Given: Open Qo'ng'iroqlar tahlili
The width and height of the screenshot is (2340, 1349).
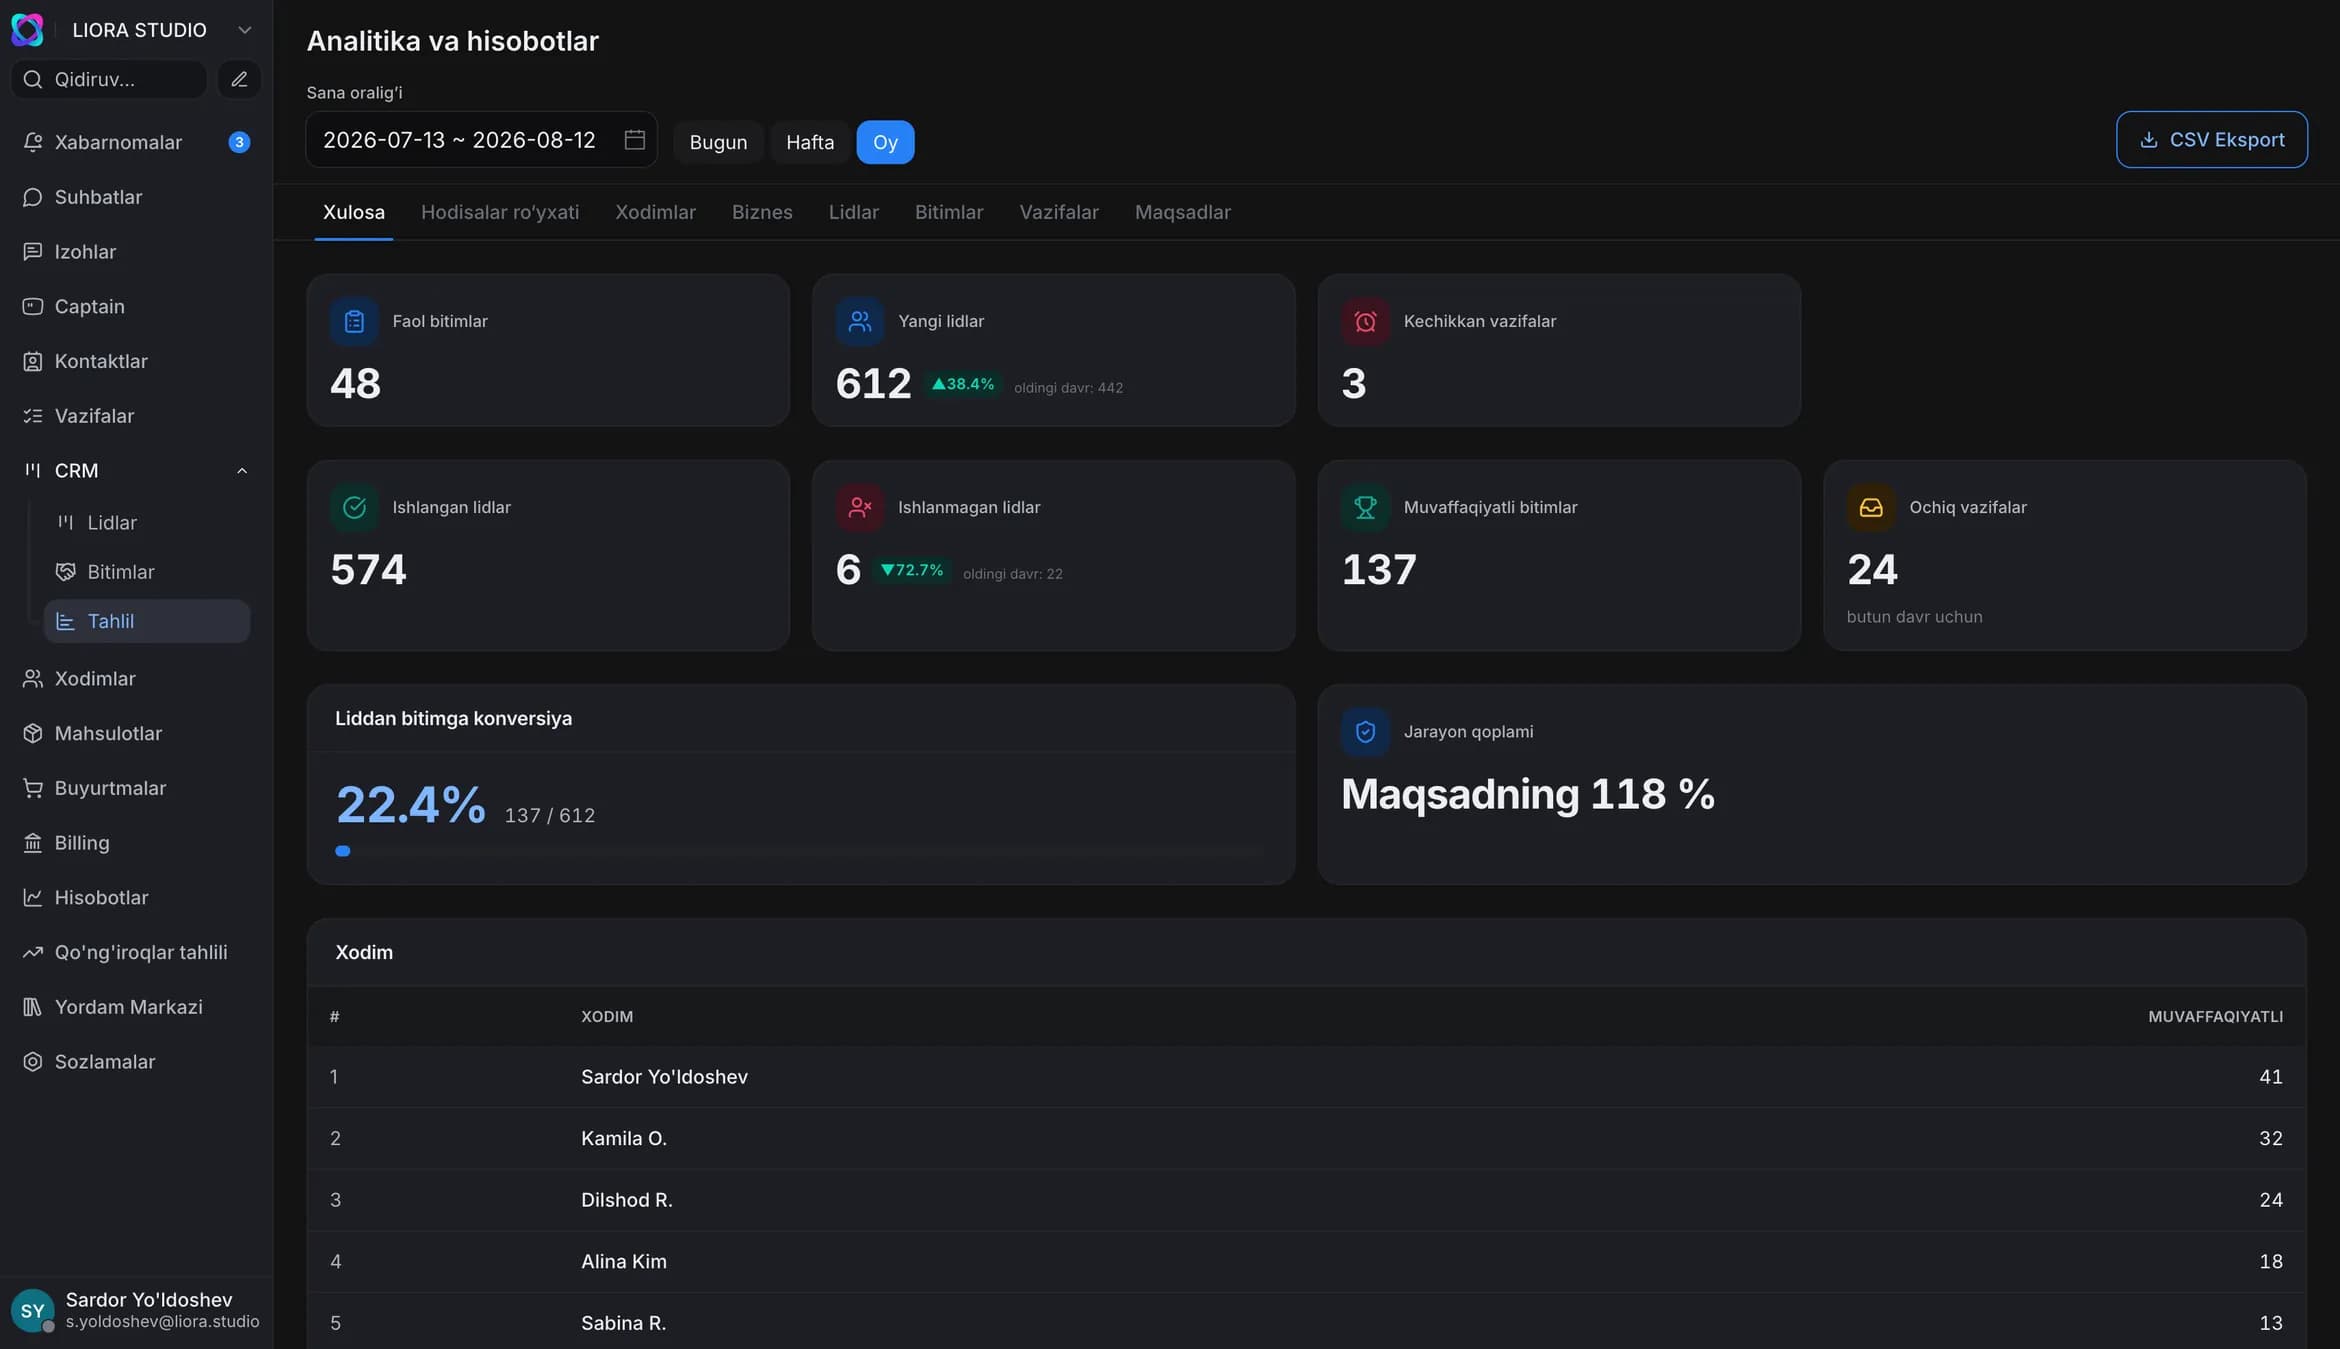Looking at the screenshot, I should click(x=136, y=952).
